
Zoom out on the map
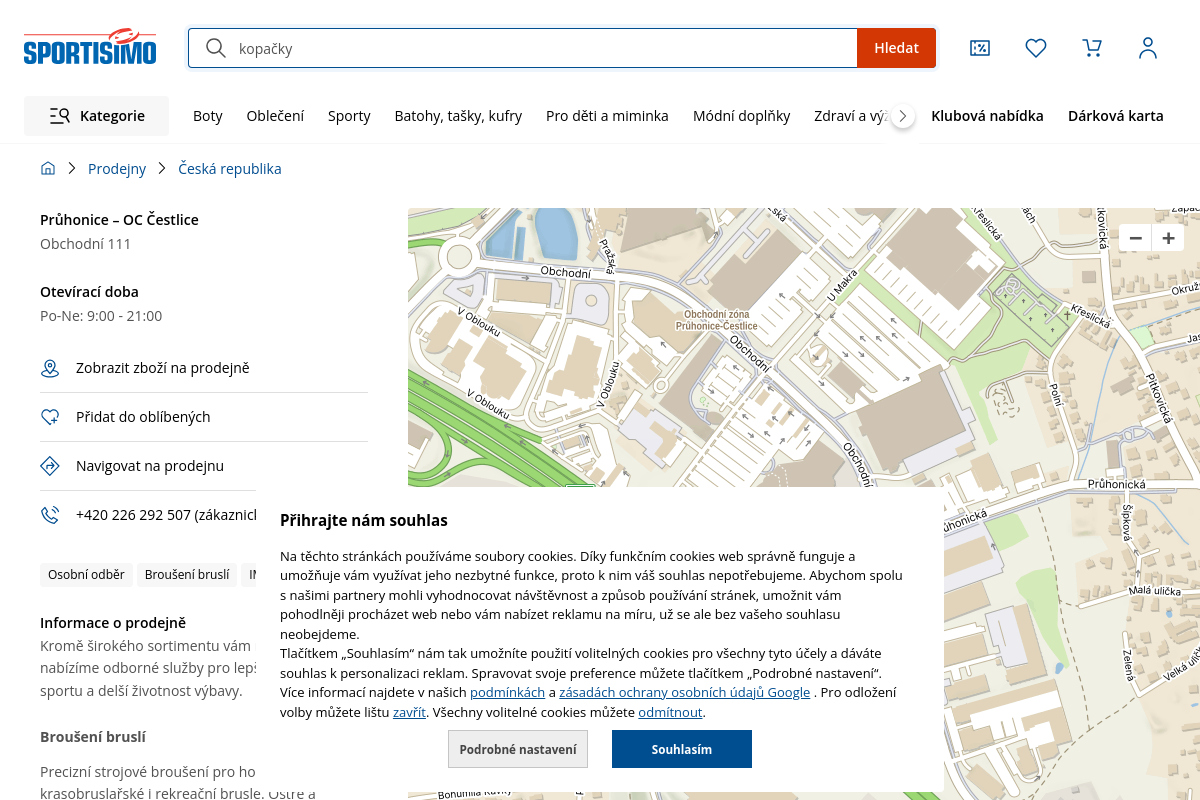(1135, 238)
